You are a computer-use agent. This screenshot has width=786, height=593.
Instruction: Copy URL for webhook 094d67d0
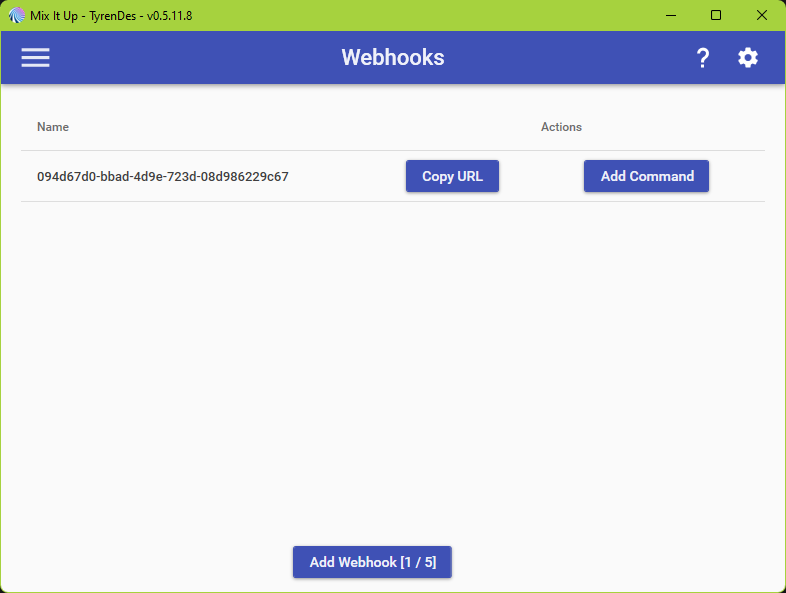452,176
